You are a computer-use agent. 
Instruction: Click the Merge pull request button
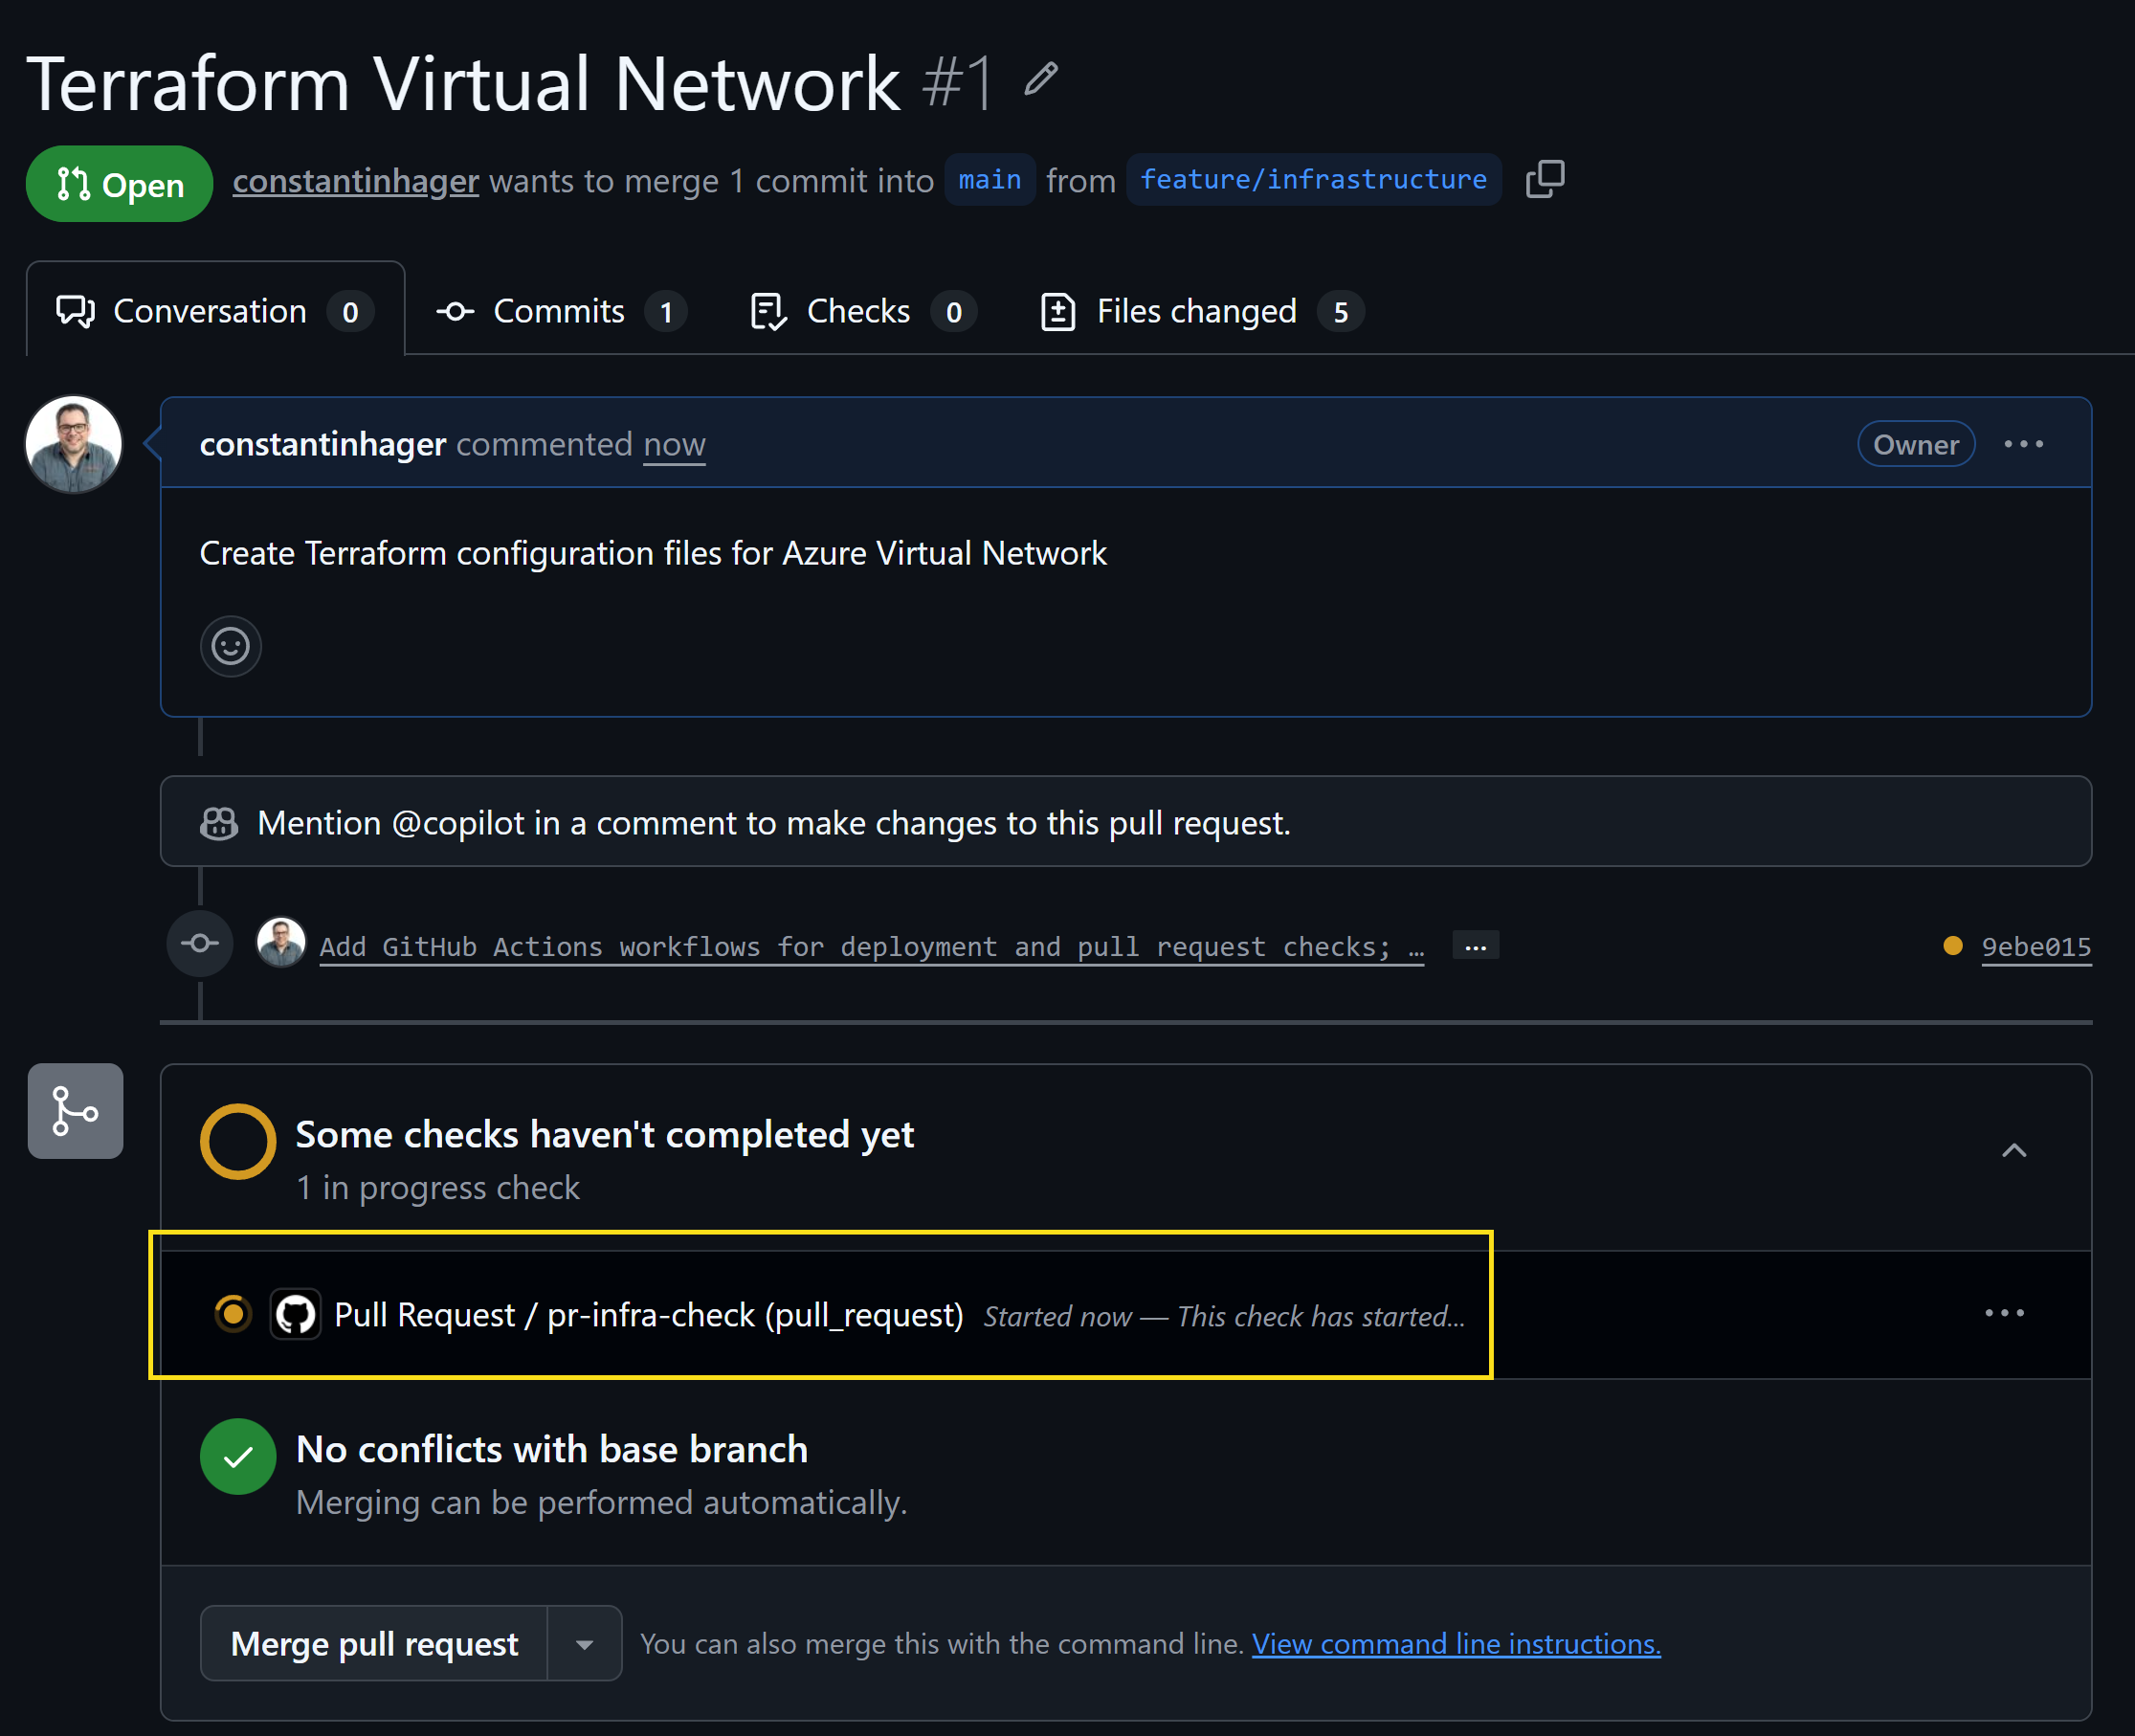coord(374,1644)
